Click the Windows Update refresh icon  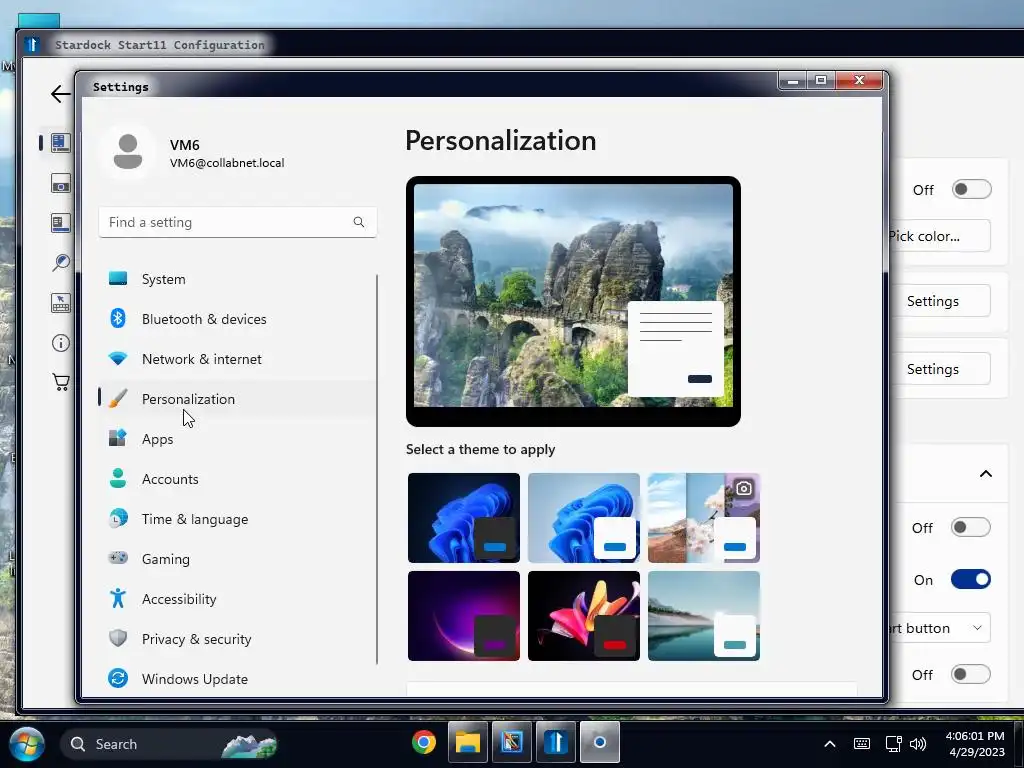coord(118,679)
